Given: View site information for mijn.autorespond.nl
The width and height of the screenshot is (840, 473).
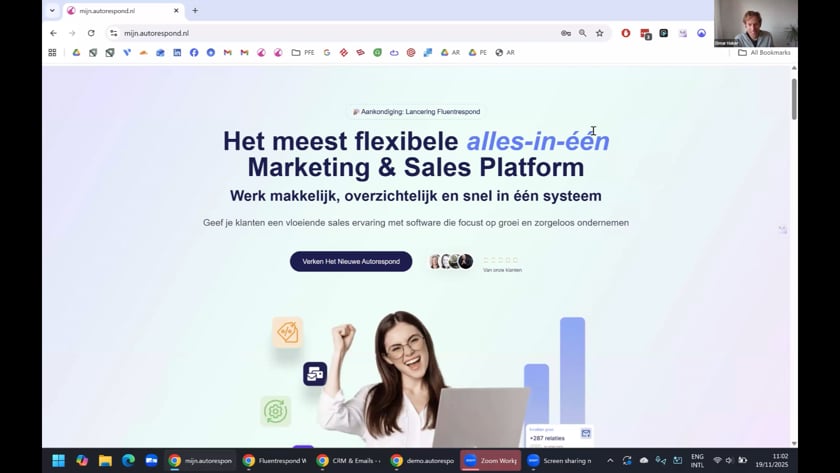Looking at the screenshot, I should point(114,33).
